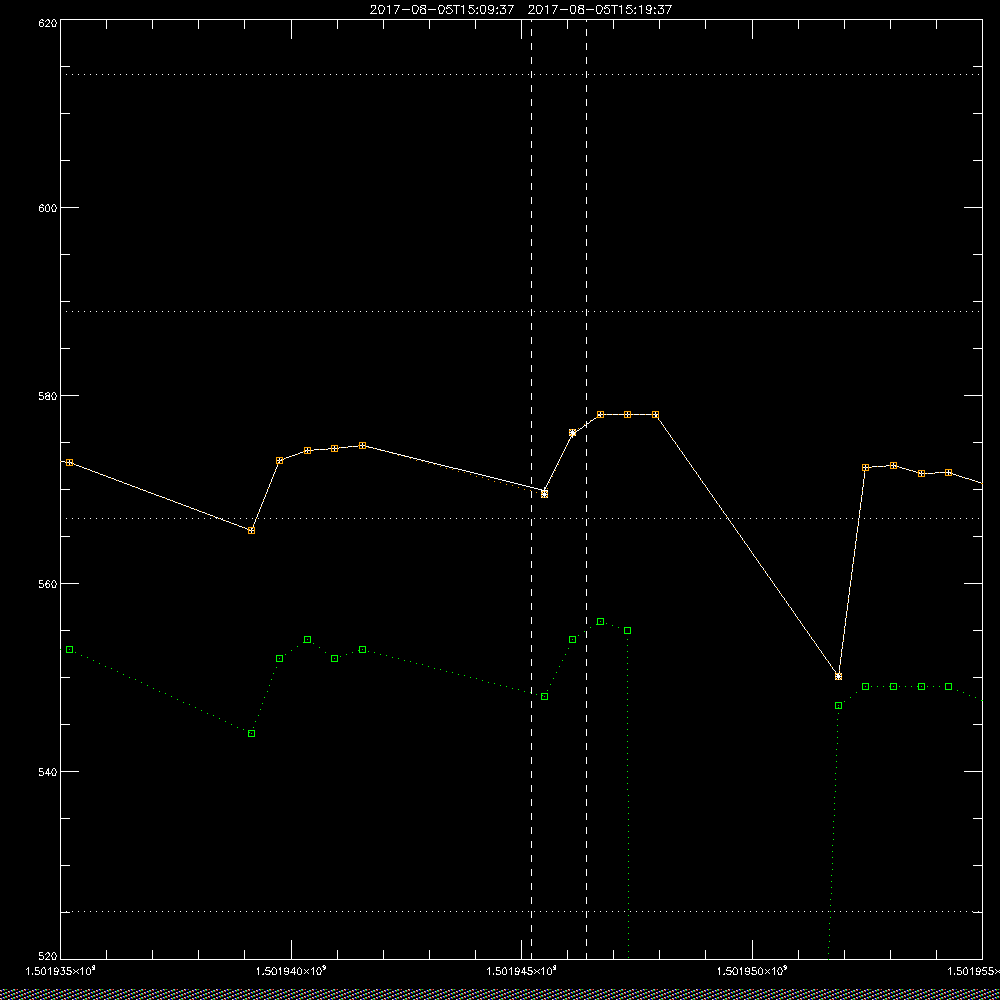Screen dimensions: 1000x1000
Task: Select the 620 y-axis label
Action: click(48, 22)
